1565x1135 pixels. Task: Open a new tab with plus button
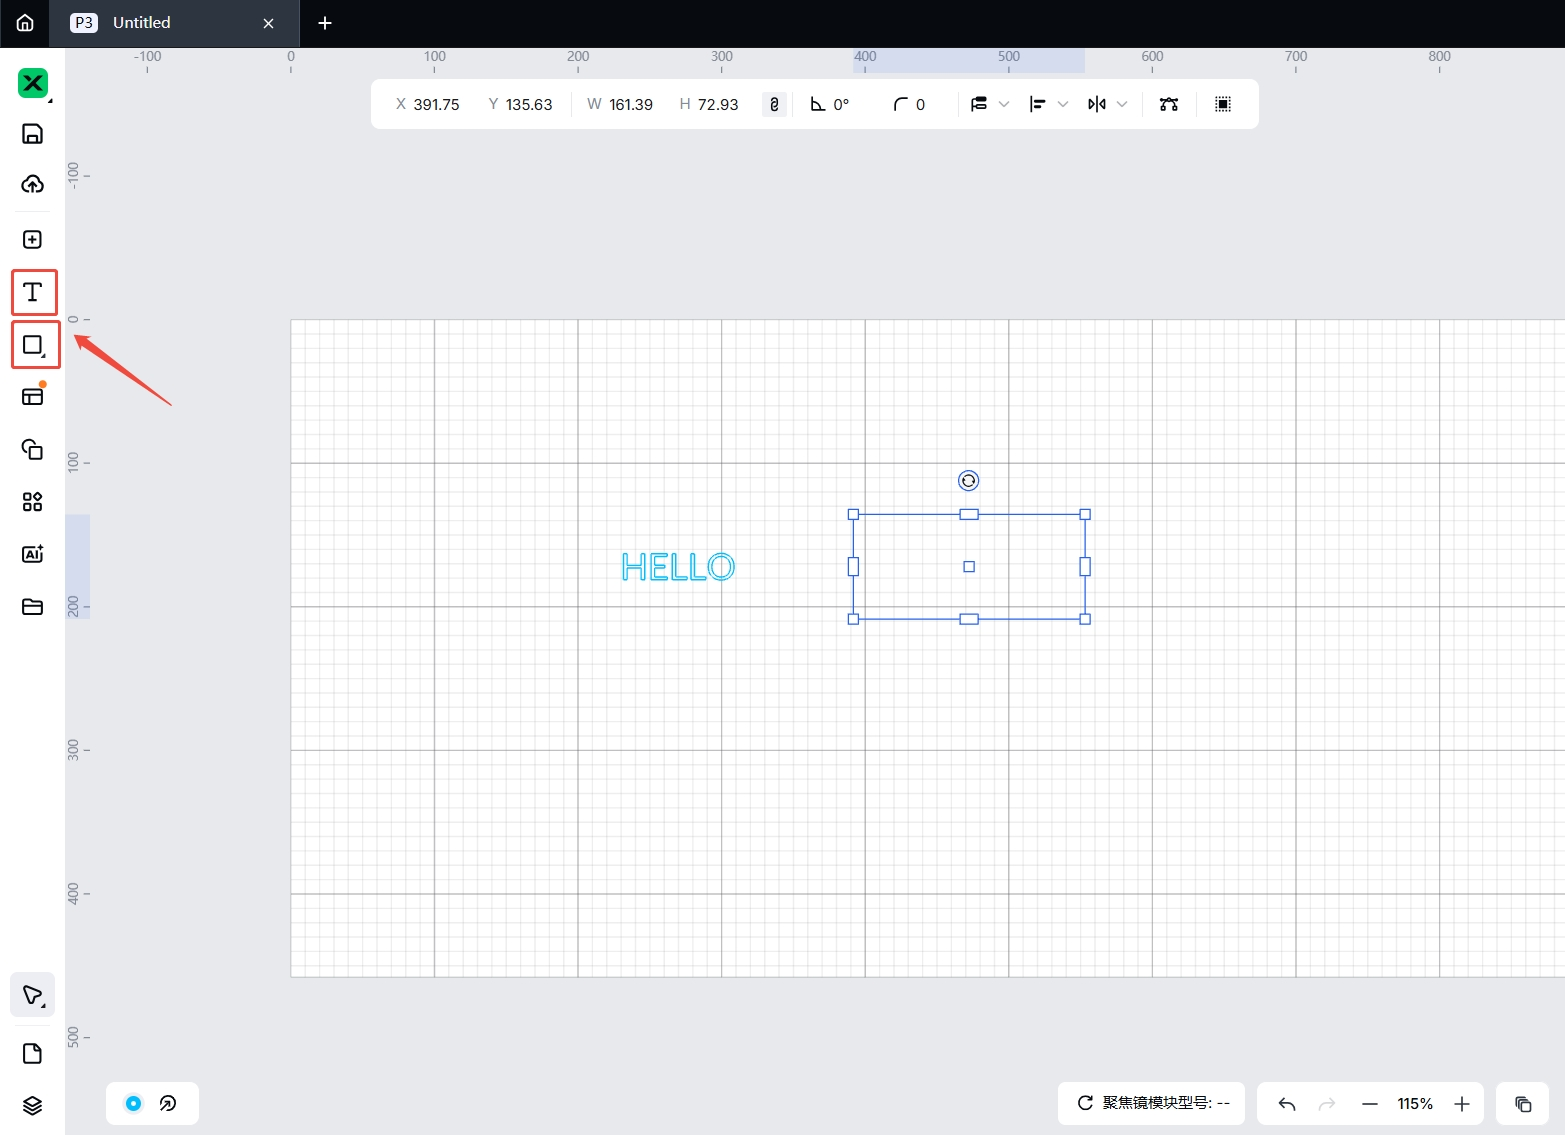click(x=325, y=23)
